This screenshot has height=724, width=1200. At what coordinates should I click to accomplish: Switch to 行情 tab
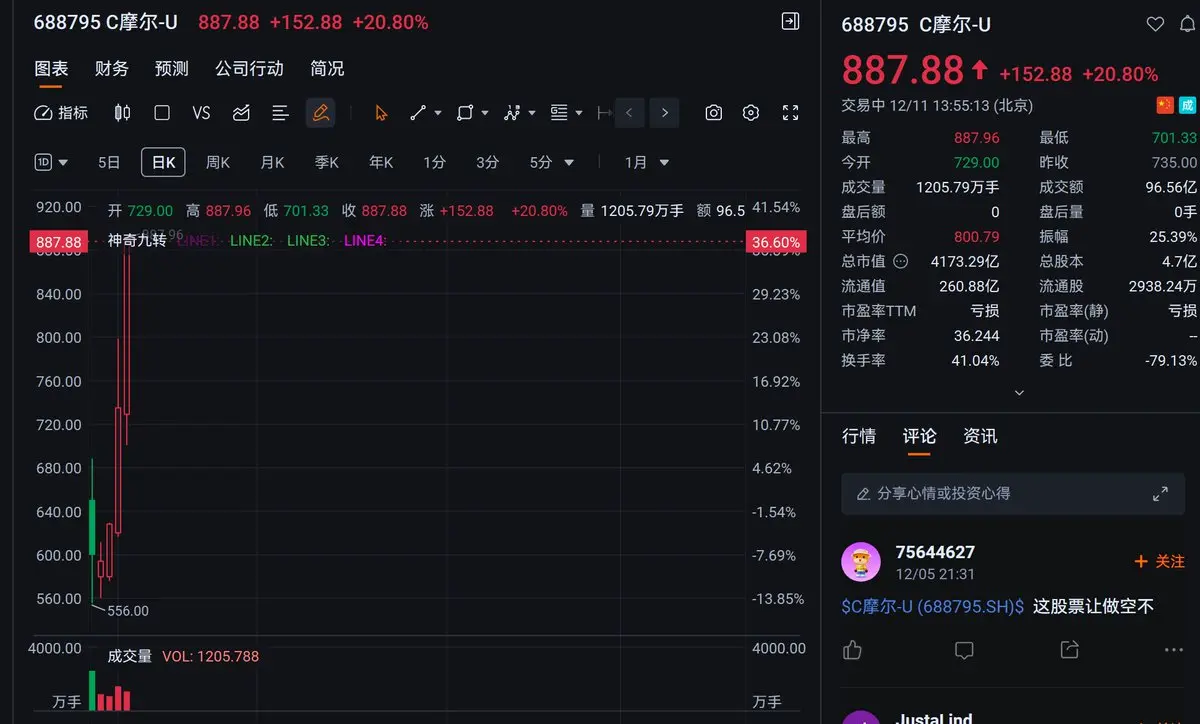point(859,436)
